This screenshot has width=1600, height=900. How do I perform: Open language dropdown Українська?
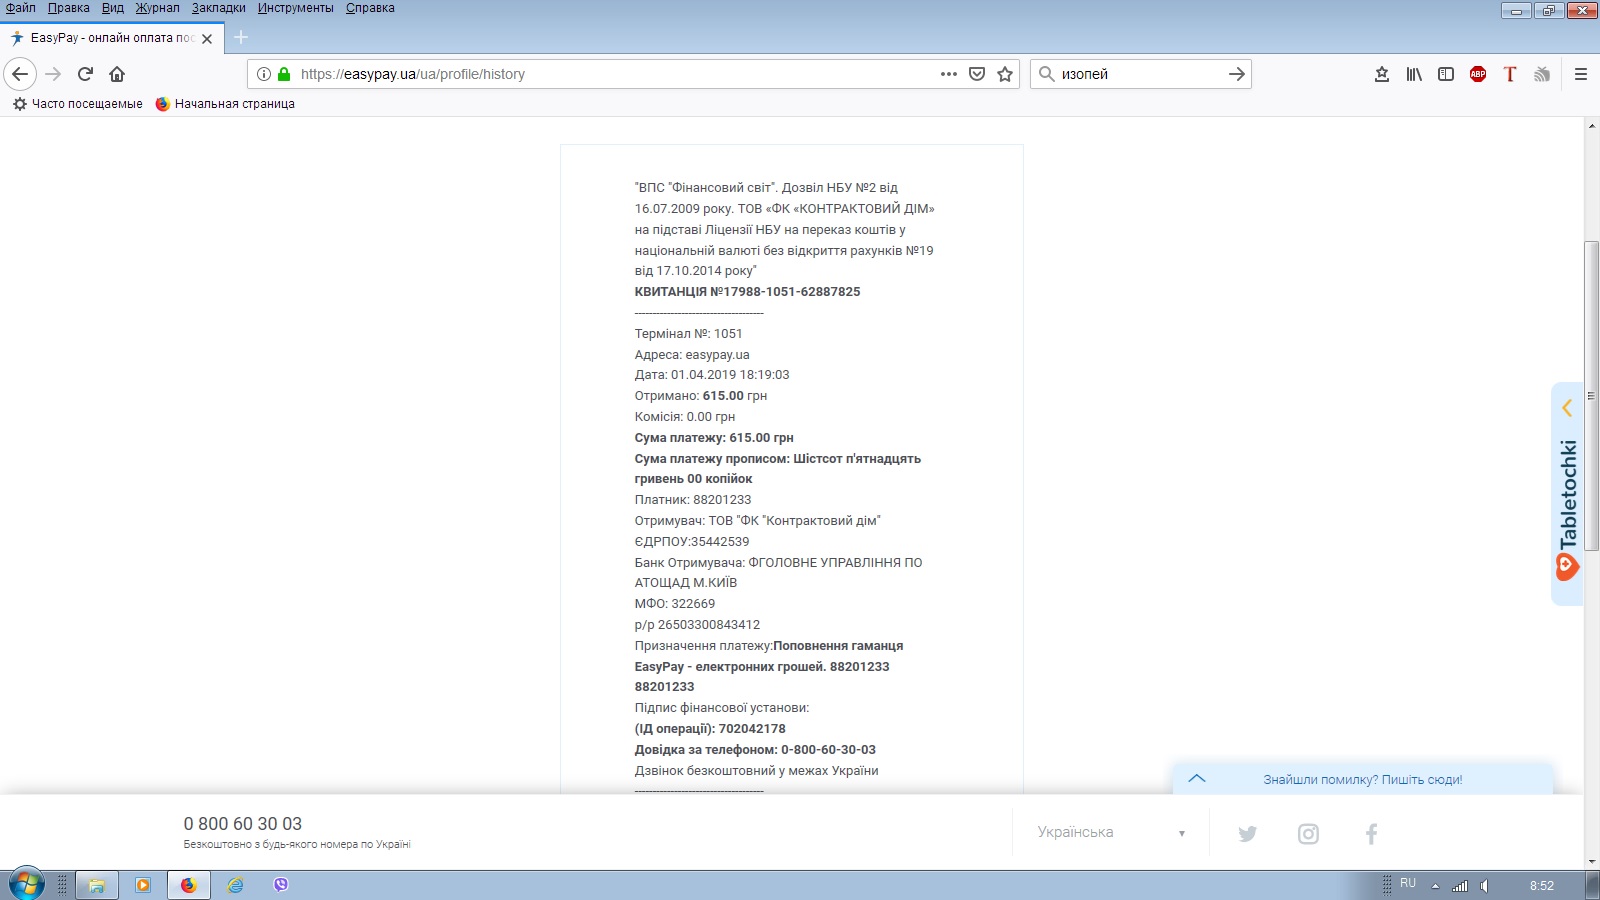(x=1111, y=832)
